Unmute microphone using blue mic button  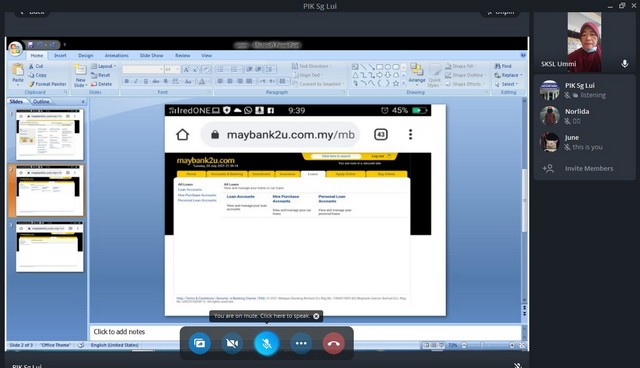coord(267,343)
